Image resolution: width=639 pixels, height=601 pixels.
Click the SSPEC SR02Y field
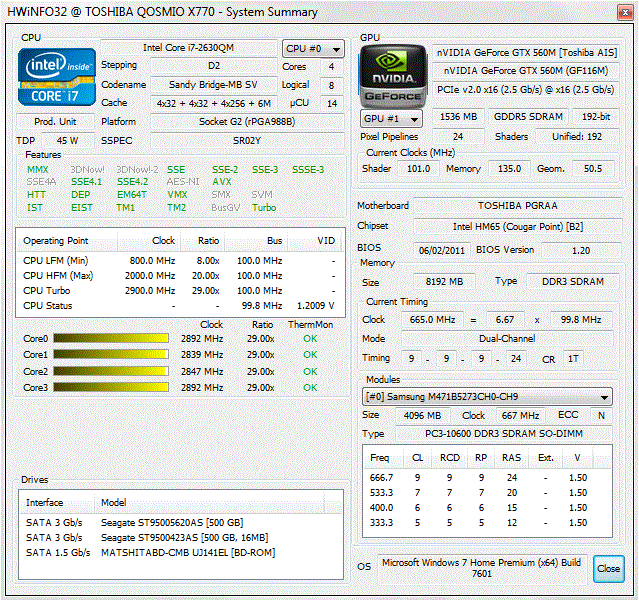247,141
